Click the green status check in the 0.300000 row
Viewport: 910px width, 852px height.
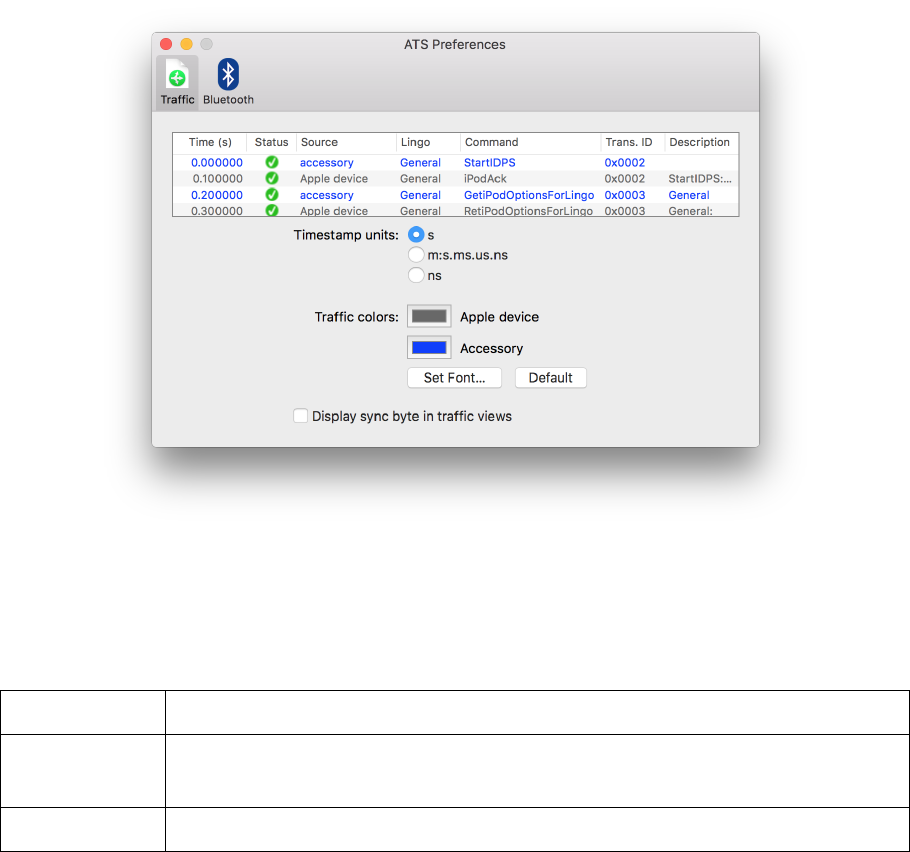272,210
